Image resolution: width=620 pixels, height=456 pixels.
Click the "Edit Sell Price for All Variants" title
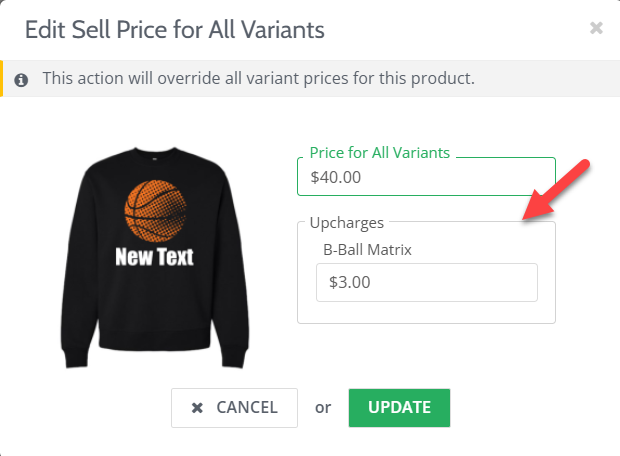(x=175, y=29)
